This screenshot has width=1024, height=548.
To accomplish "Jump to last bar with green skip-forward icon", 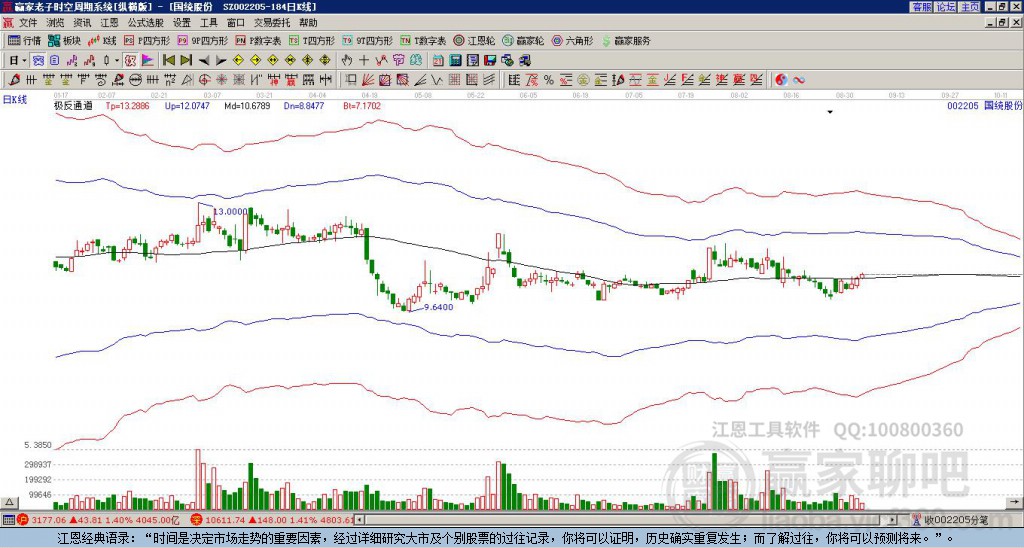I will pyautogui.click(x=186, y=61).
